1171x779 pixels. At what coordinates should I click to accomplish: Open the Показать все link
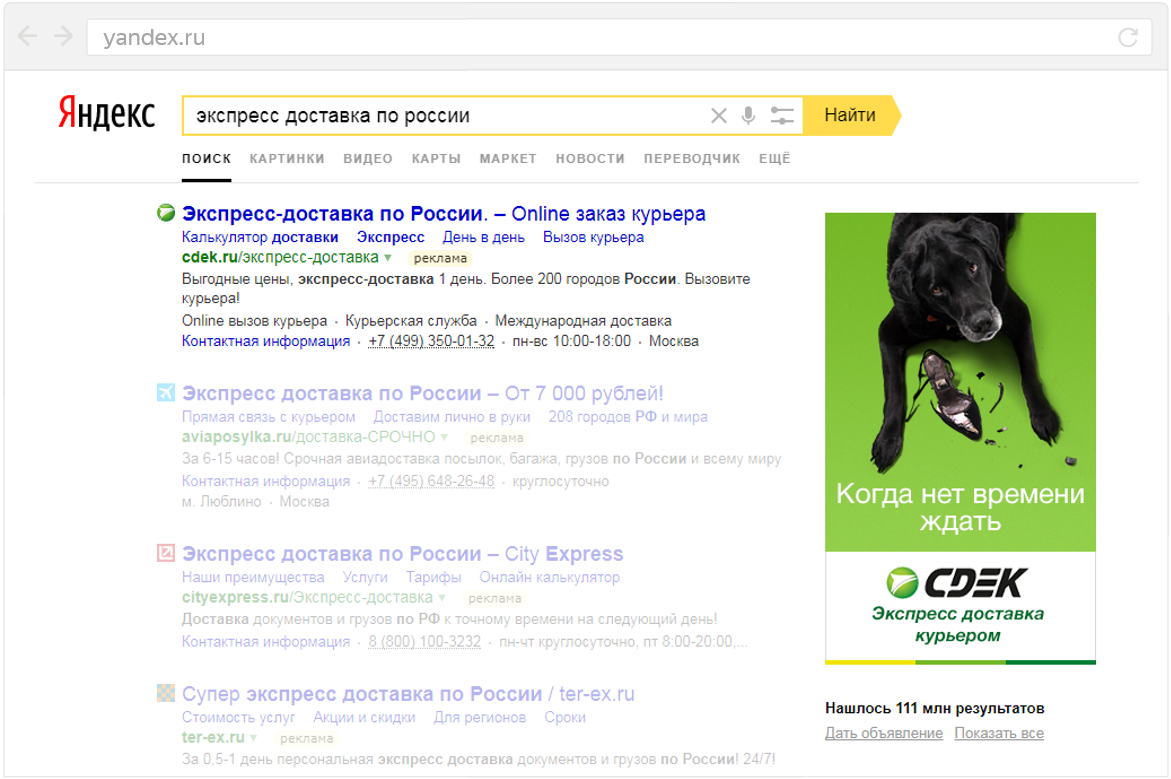pyautogui.click(x=999, y=733)
